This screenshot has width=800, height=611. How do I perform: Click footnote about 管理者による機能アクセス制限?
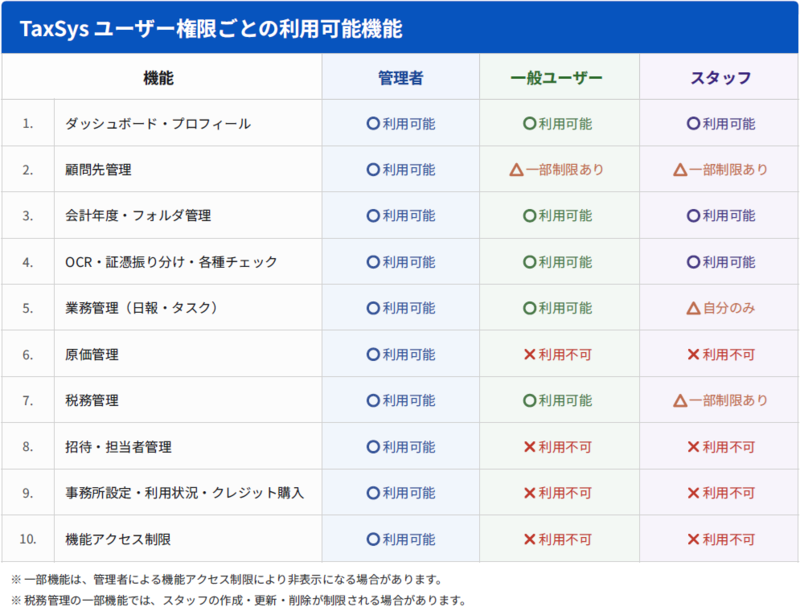(227, 579)
